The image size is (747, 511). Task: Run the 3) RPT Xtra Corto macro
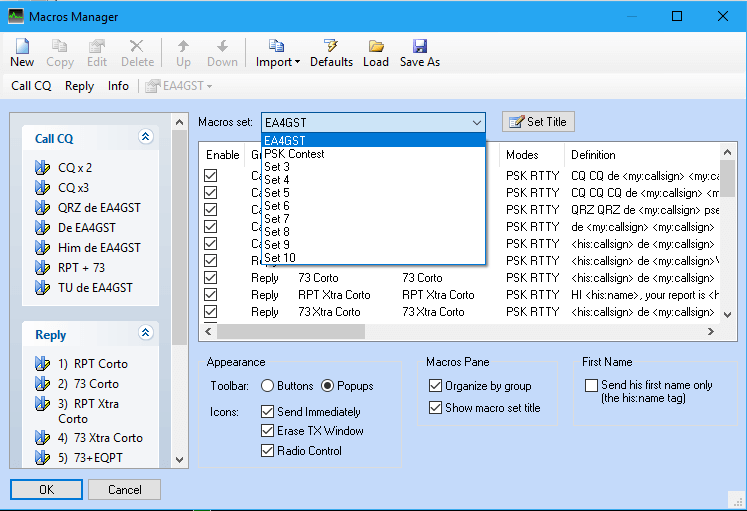(x=88, y=411)
